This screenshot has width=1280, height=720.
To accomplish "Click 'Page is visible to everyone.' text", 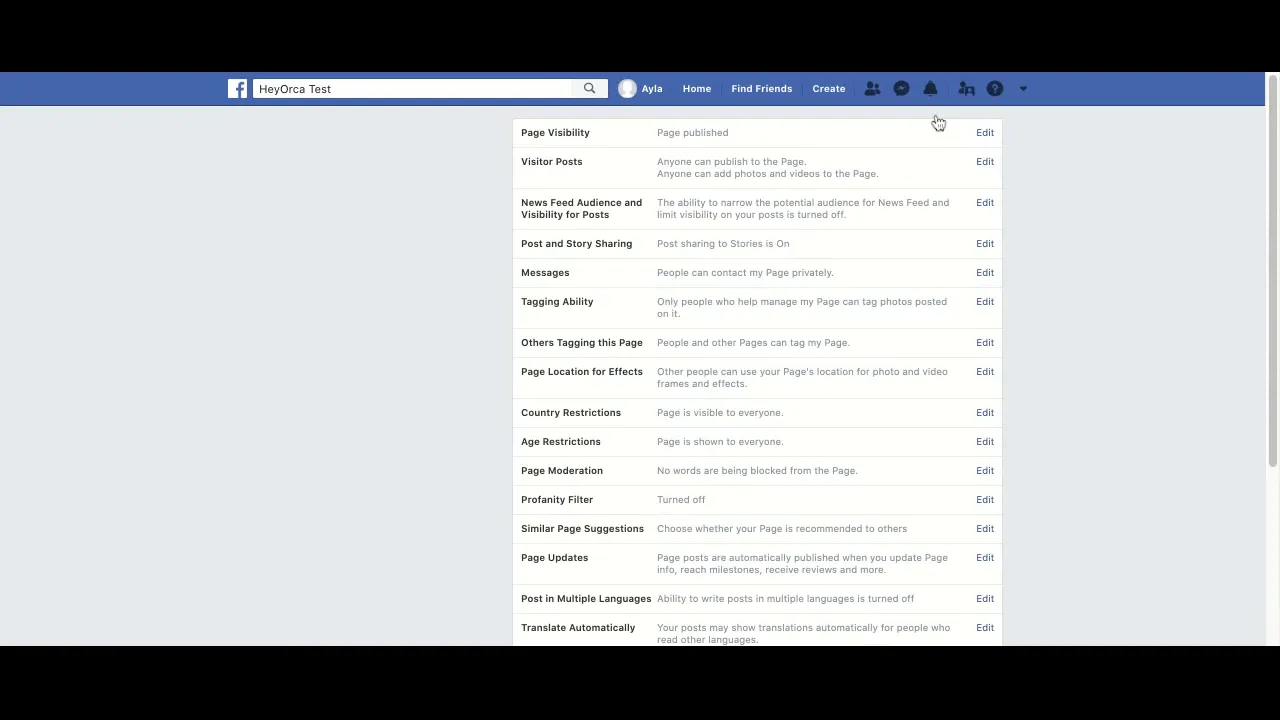I will click(720, 413).
